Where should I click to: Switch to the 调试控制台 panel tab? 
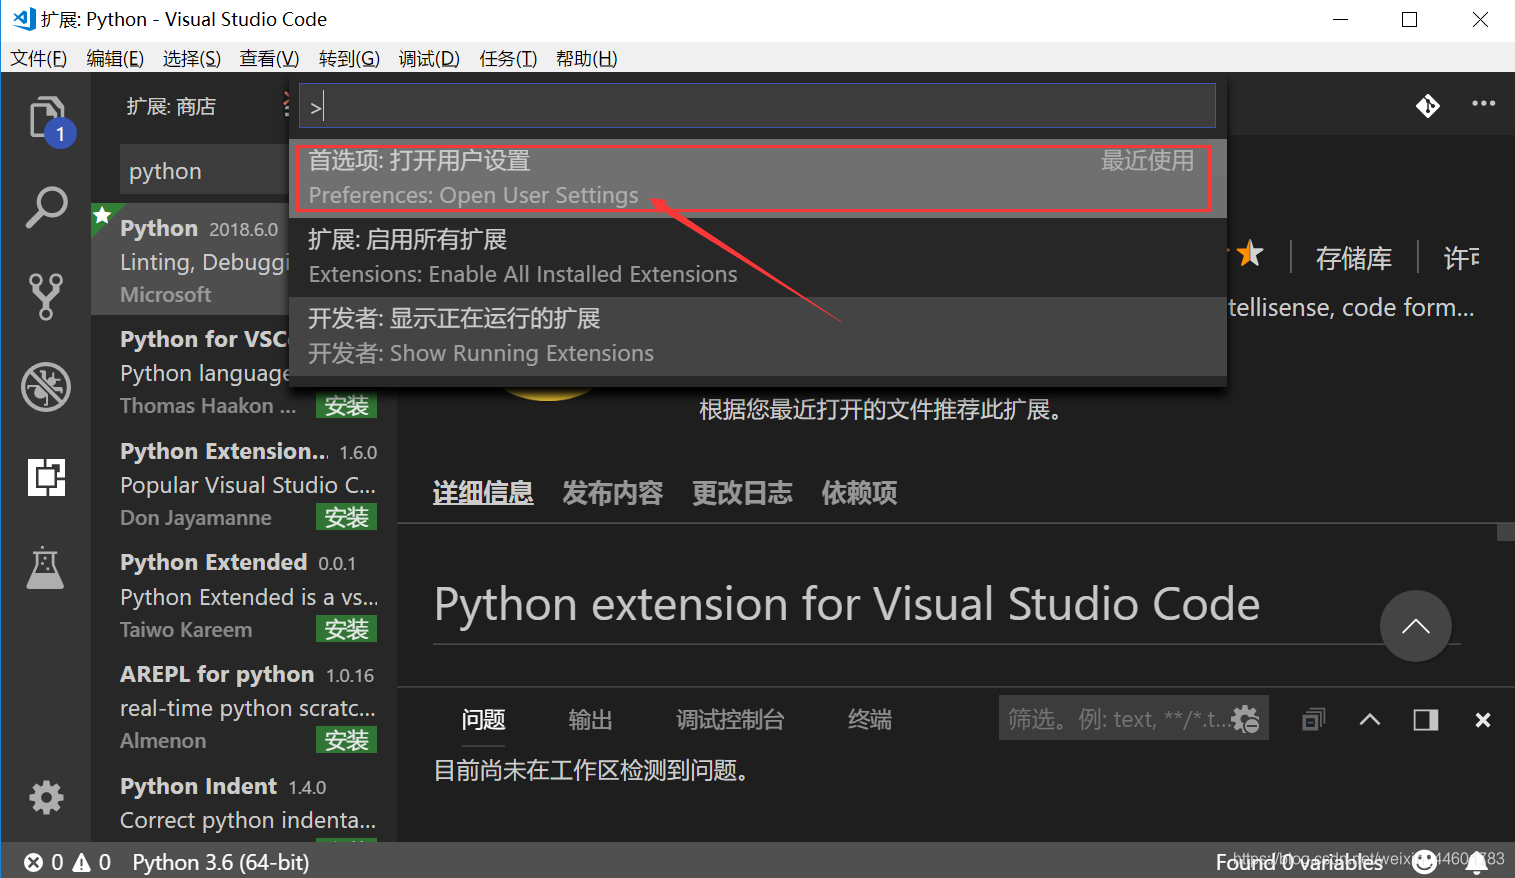[x=730, y=720]
